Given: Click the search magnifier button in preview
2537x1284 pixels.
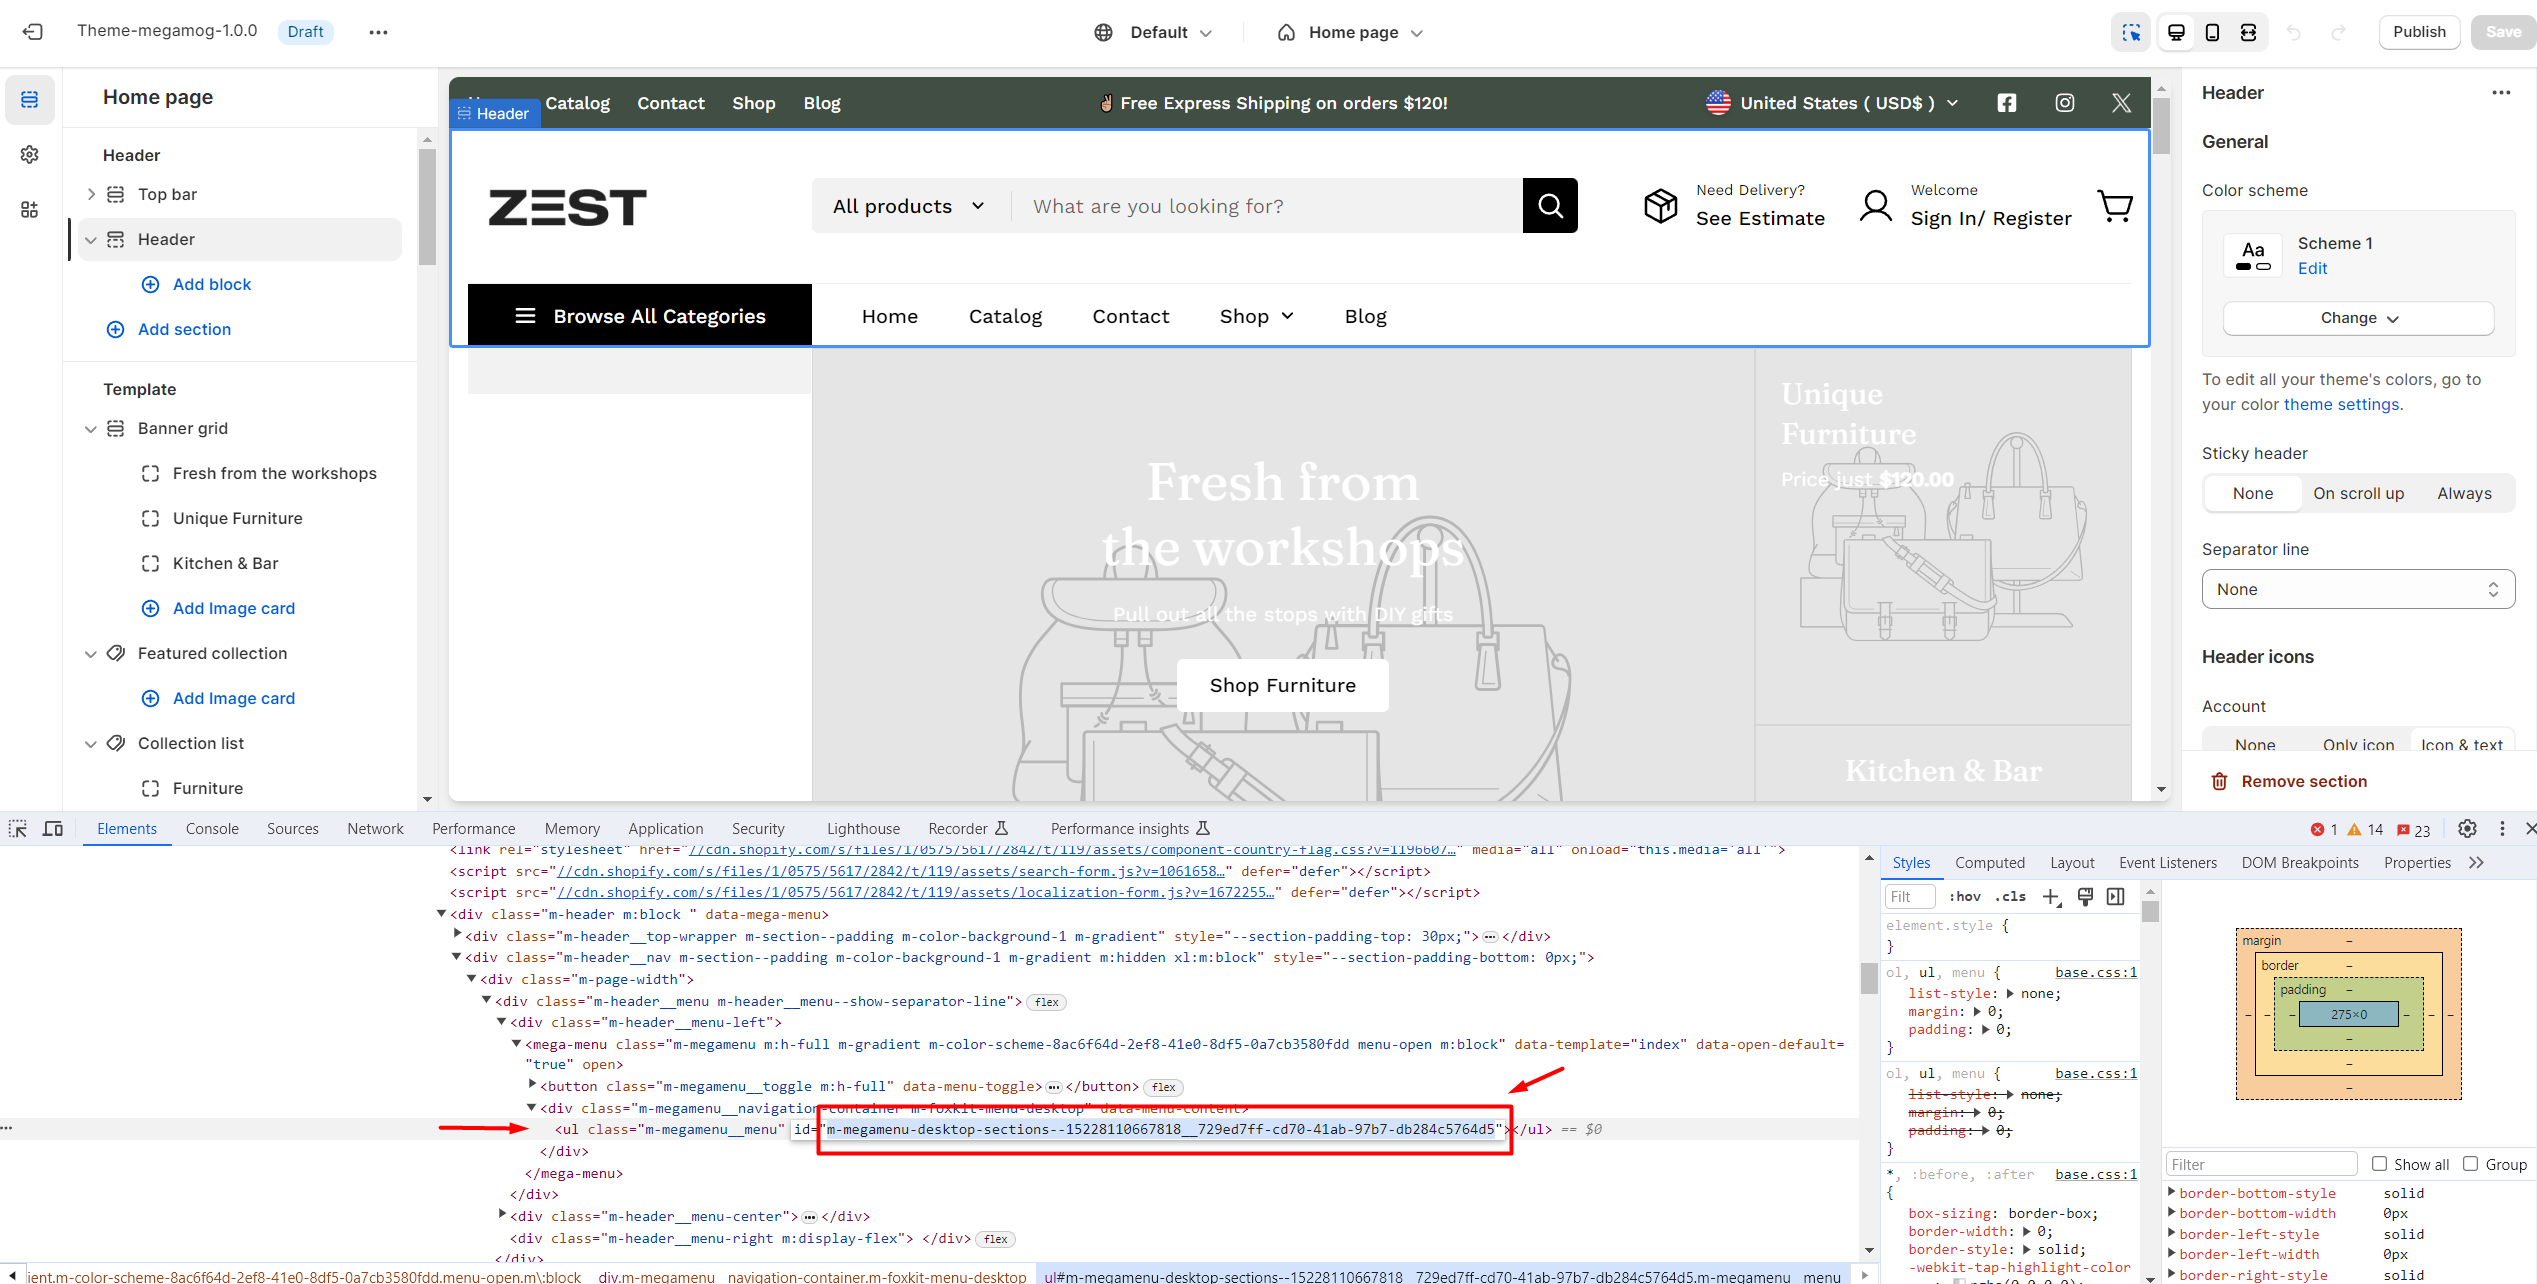Looking at the screenshot, I should pos(1550,206).
